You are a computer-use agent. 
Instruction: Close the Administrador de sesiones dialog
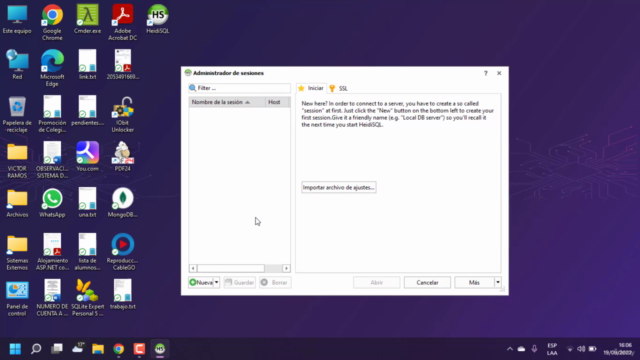[499, 73]
